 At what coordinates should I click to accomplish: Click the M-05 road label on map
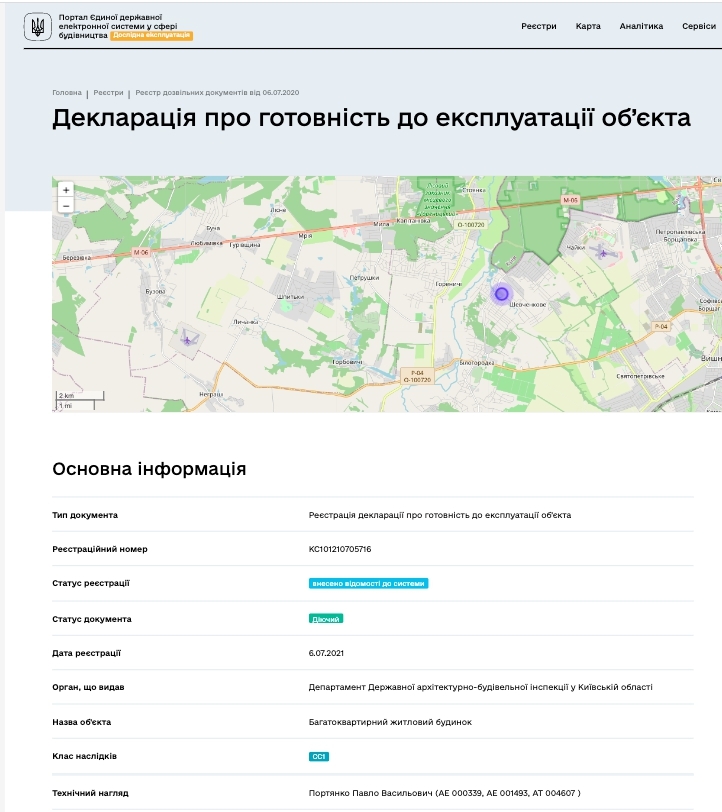coord(570,200)
